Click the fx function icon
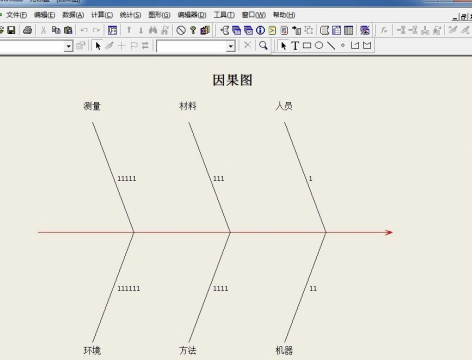 (384, 30)
